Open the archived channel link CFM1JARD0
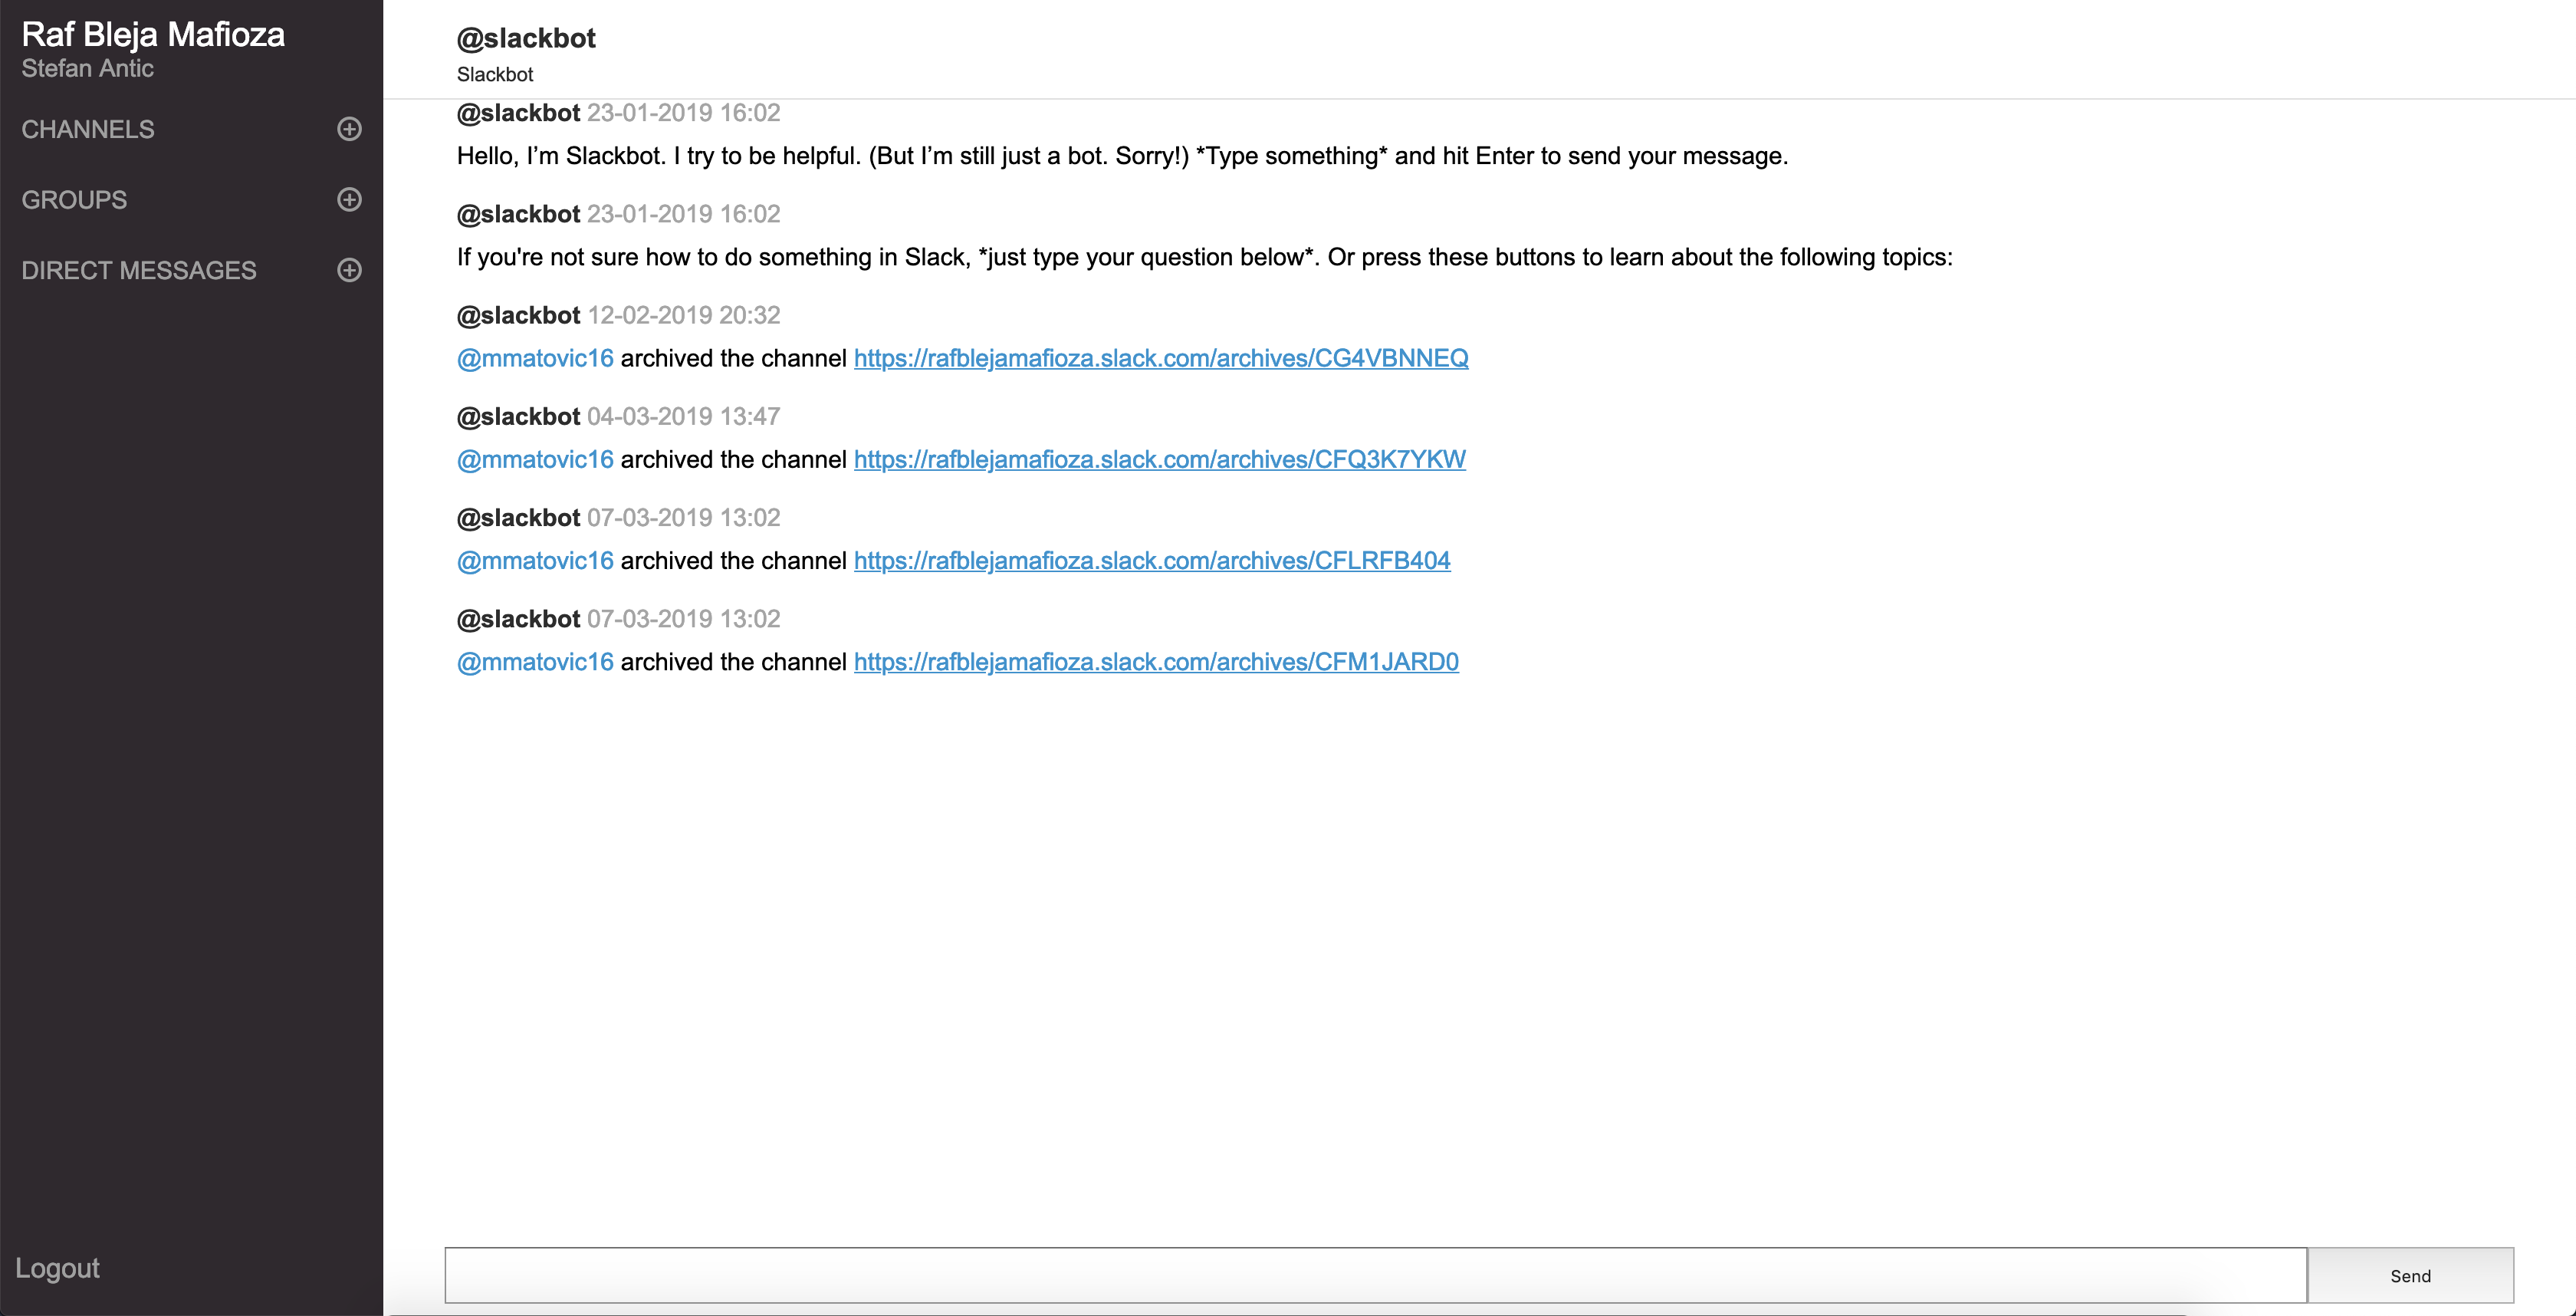The image size is (2576, 1316). pyautogui.click(x=1155, y=662)
